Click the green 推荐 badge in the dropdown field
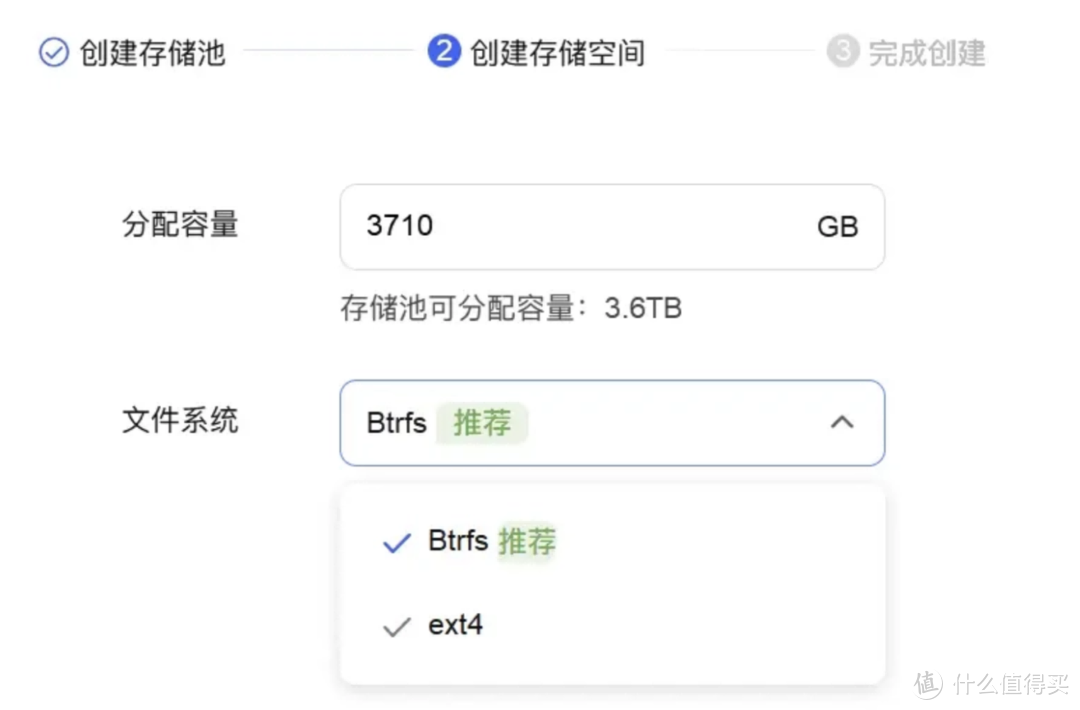The height and width of the screenshot is (710, 1080). point(483,422)
